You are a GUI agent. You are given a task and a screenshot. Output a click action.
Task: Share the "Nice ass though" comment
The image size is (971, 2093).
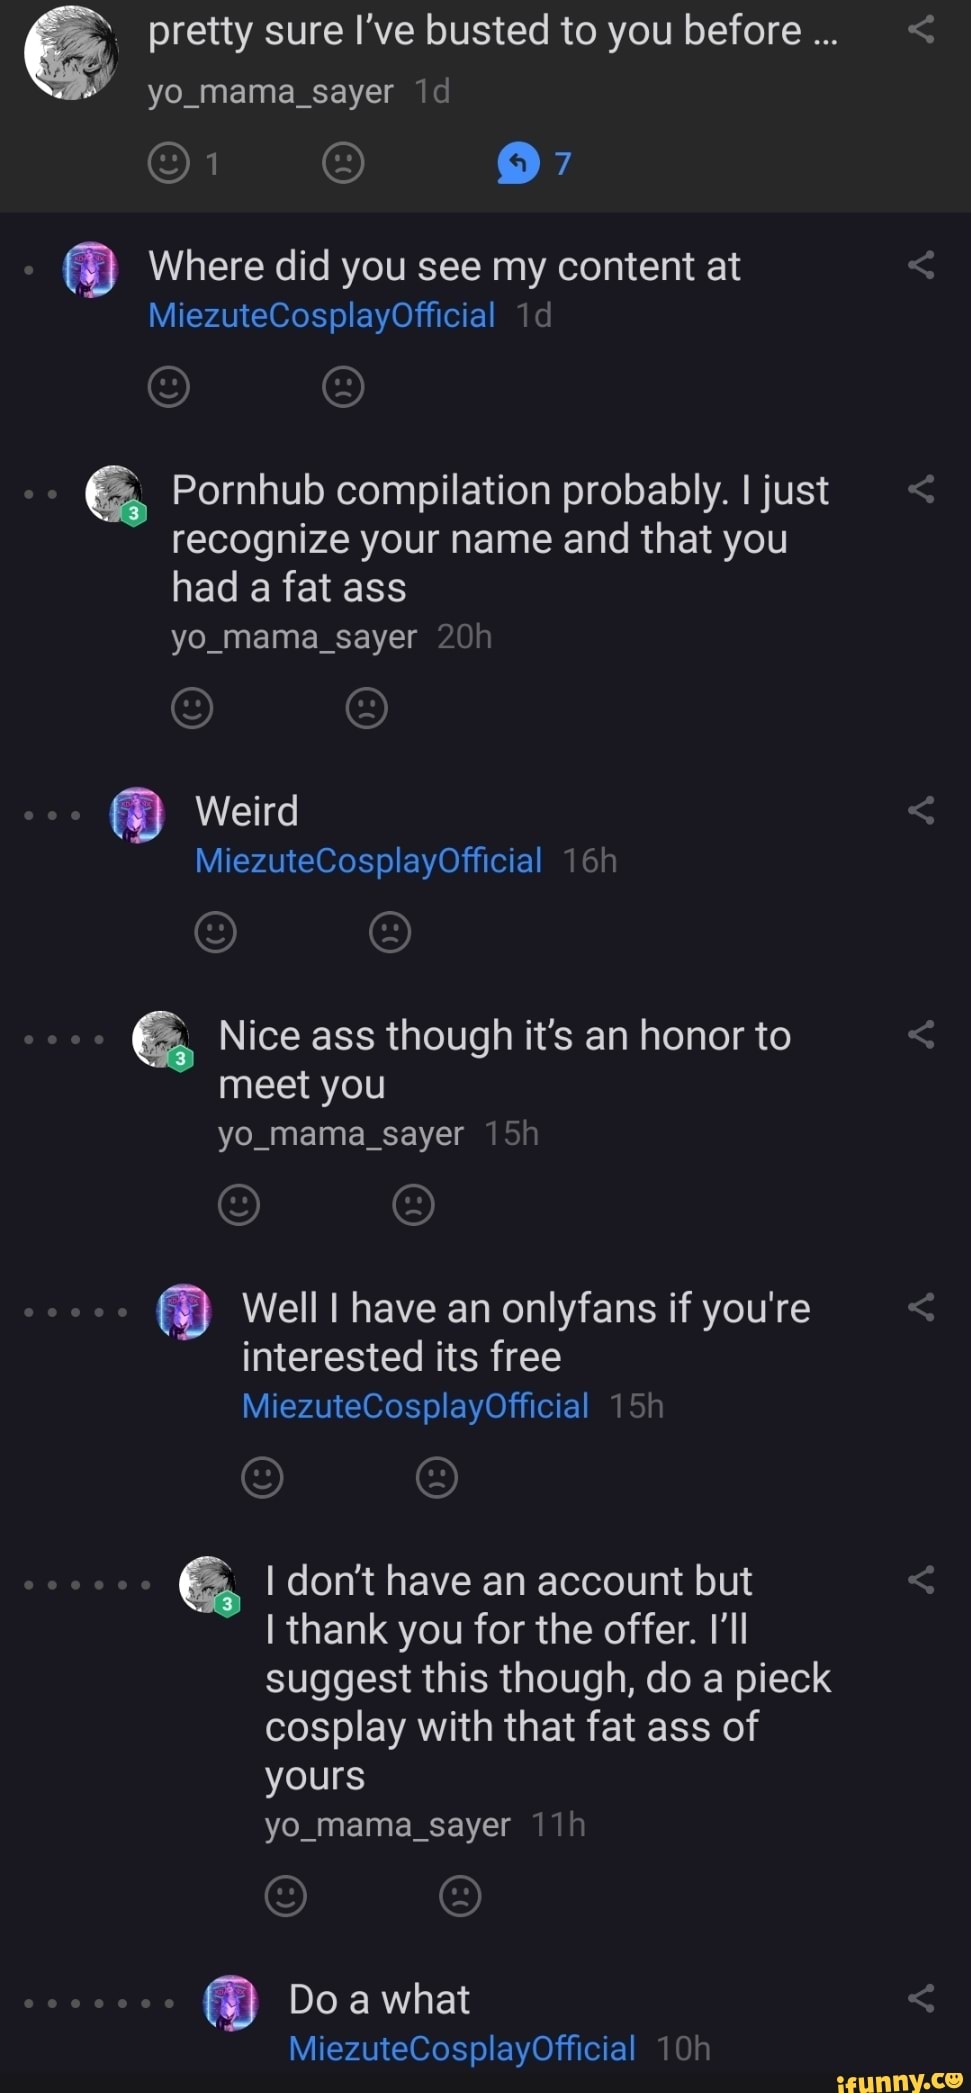point(921,1035)
